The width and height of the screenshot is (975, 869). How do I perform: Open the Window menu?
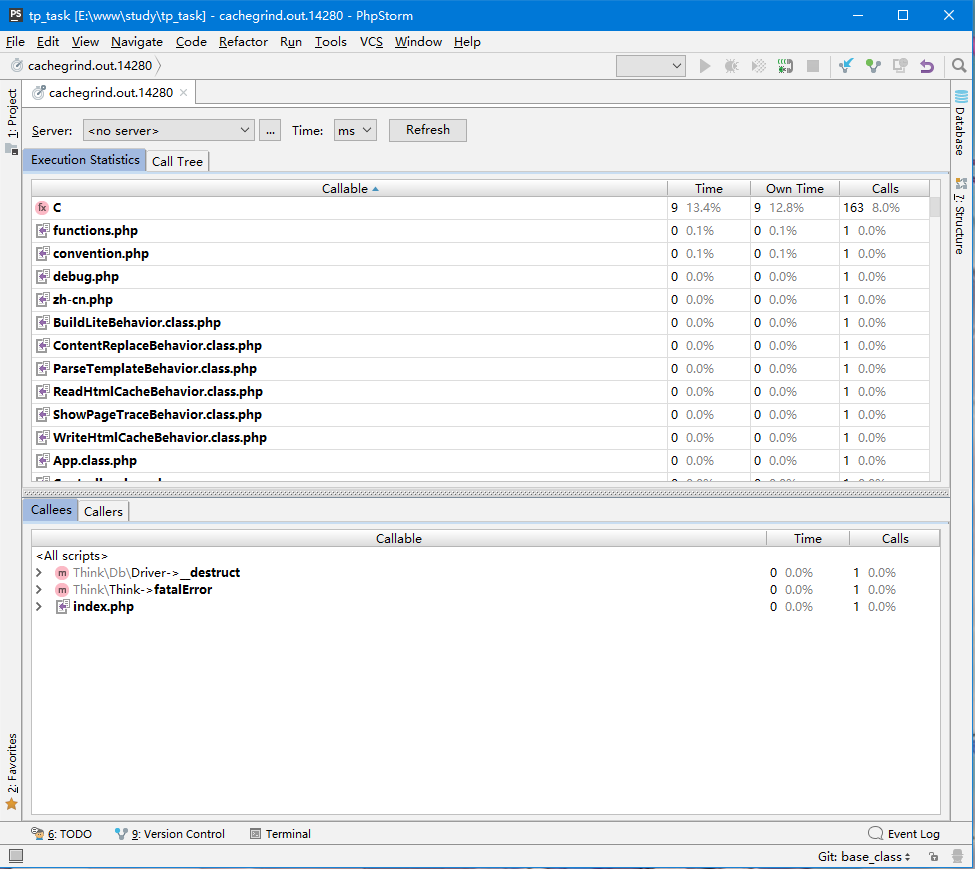(418, 42)
